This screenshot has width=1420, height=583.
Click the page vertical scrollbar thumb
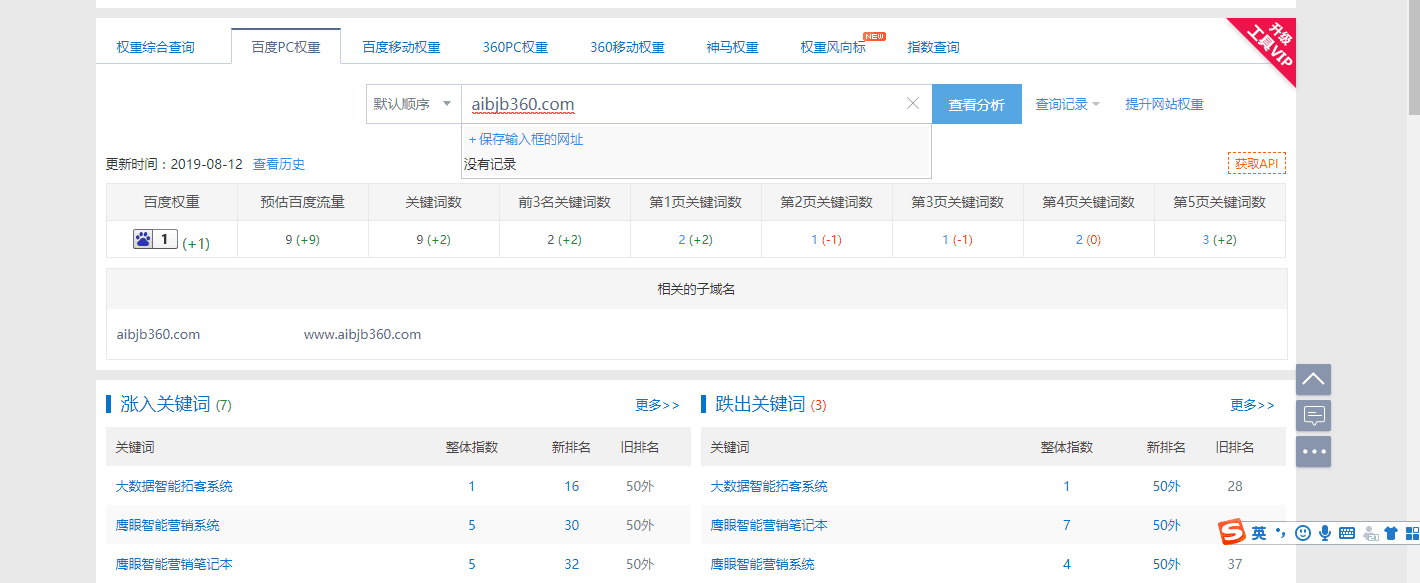(x=1413, y=55)
